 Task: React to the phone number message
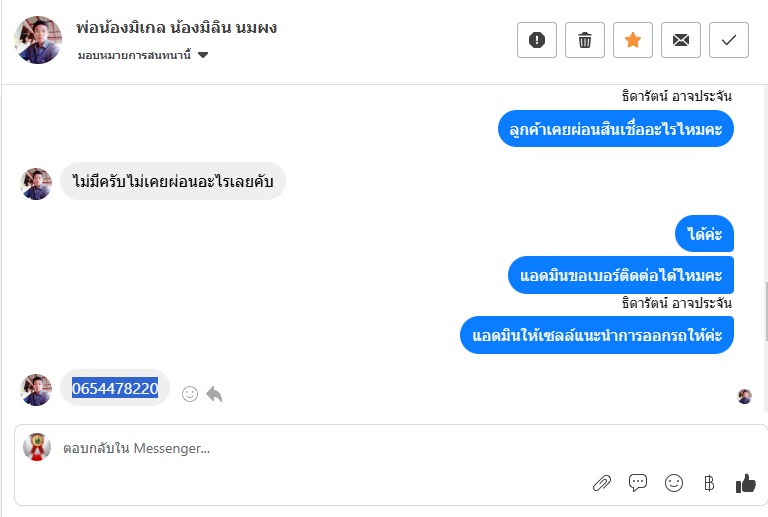point(190,394)
